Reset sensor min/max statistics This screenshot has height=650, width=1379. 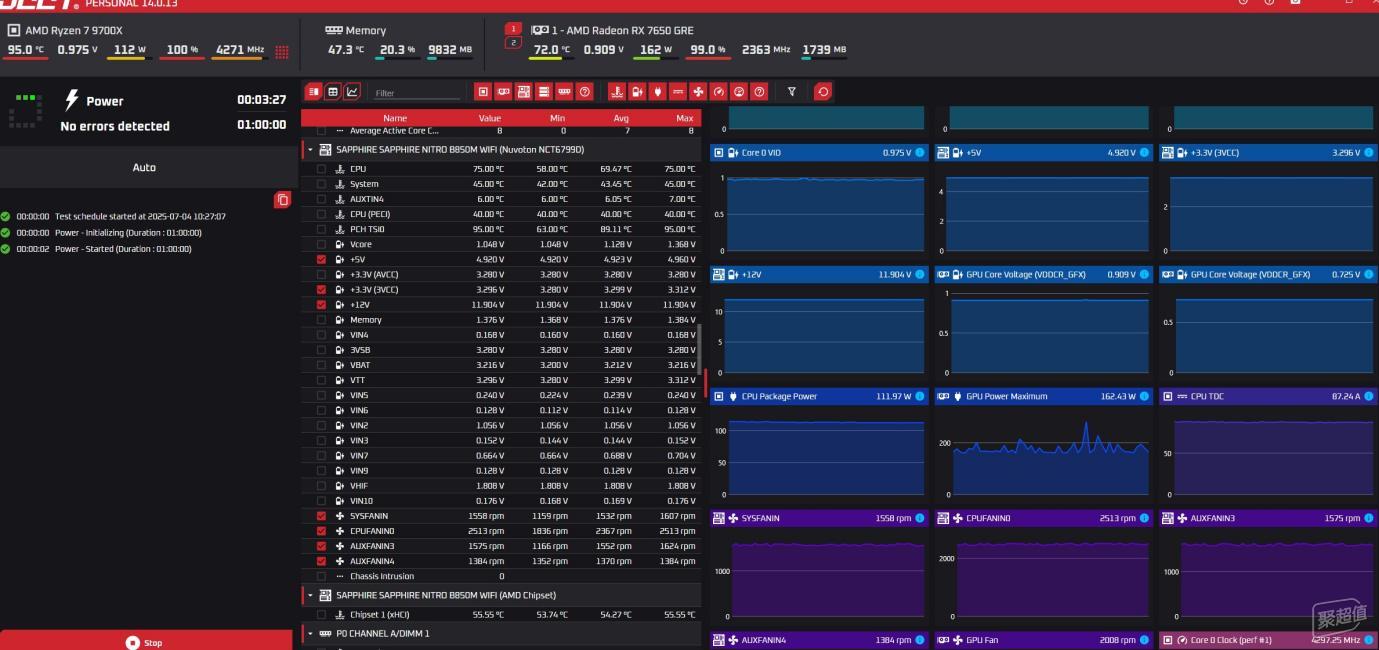click(x=823, y=92)
